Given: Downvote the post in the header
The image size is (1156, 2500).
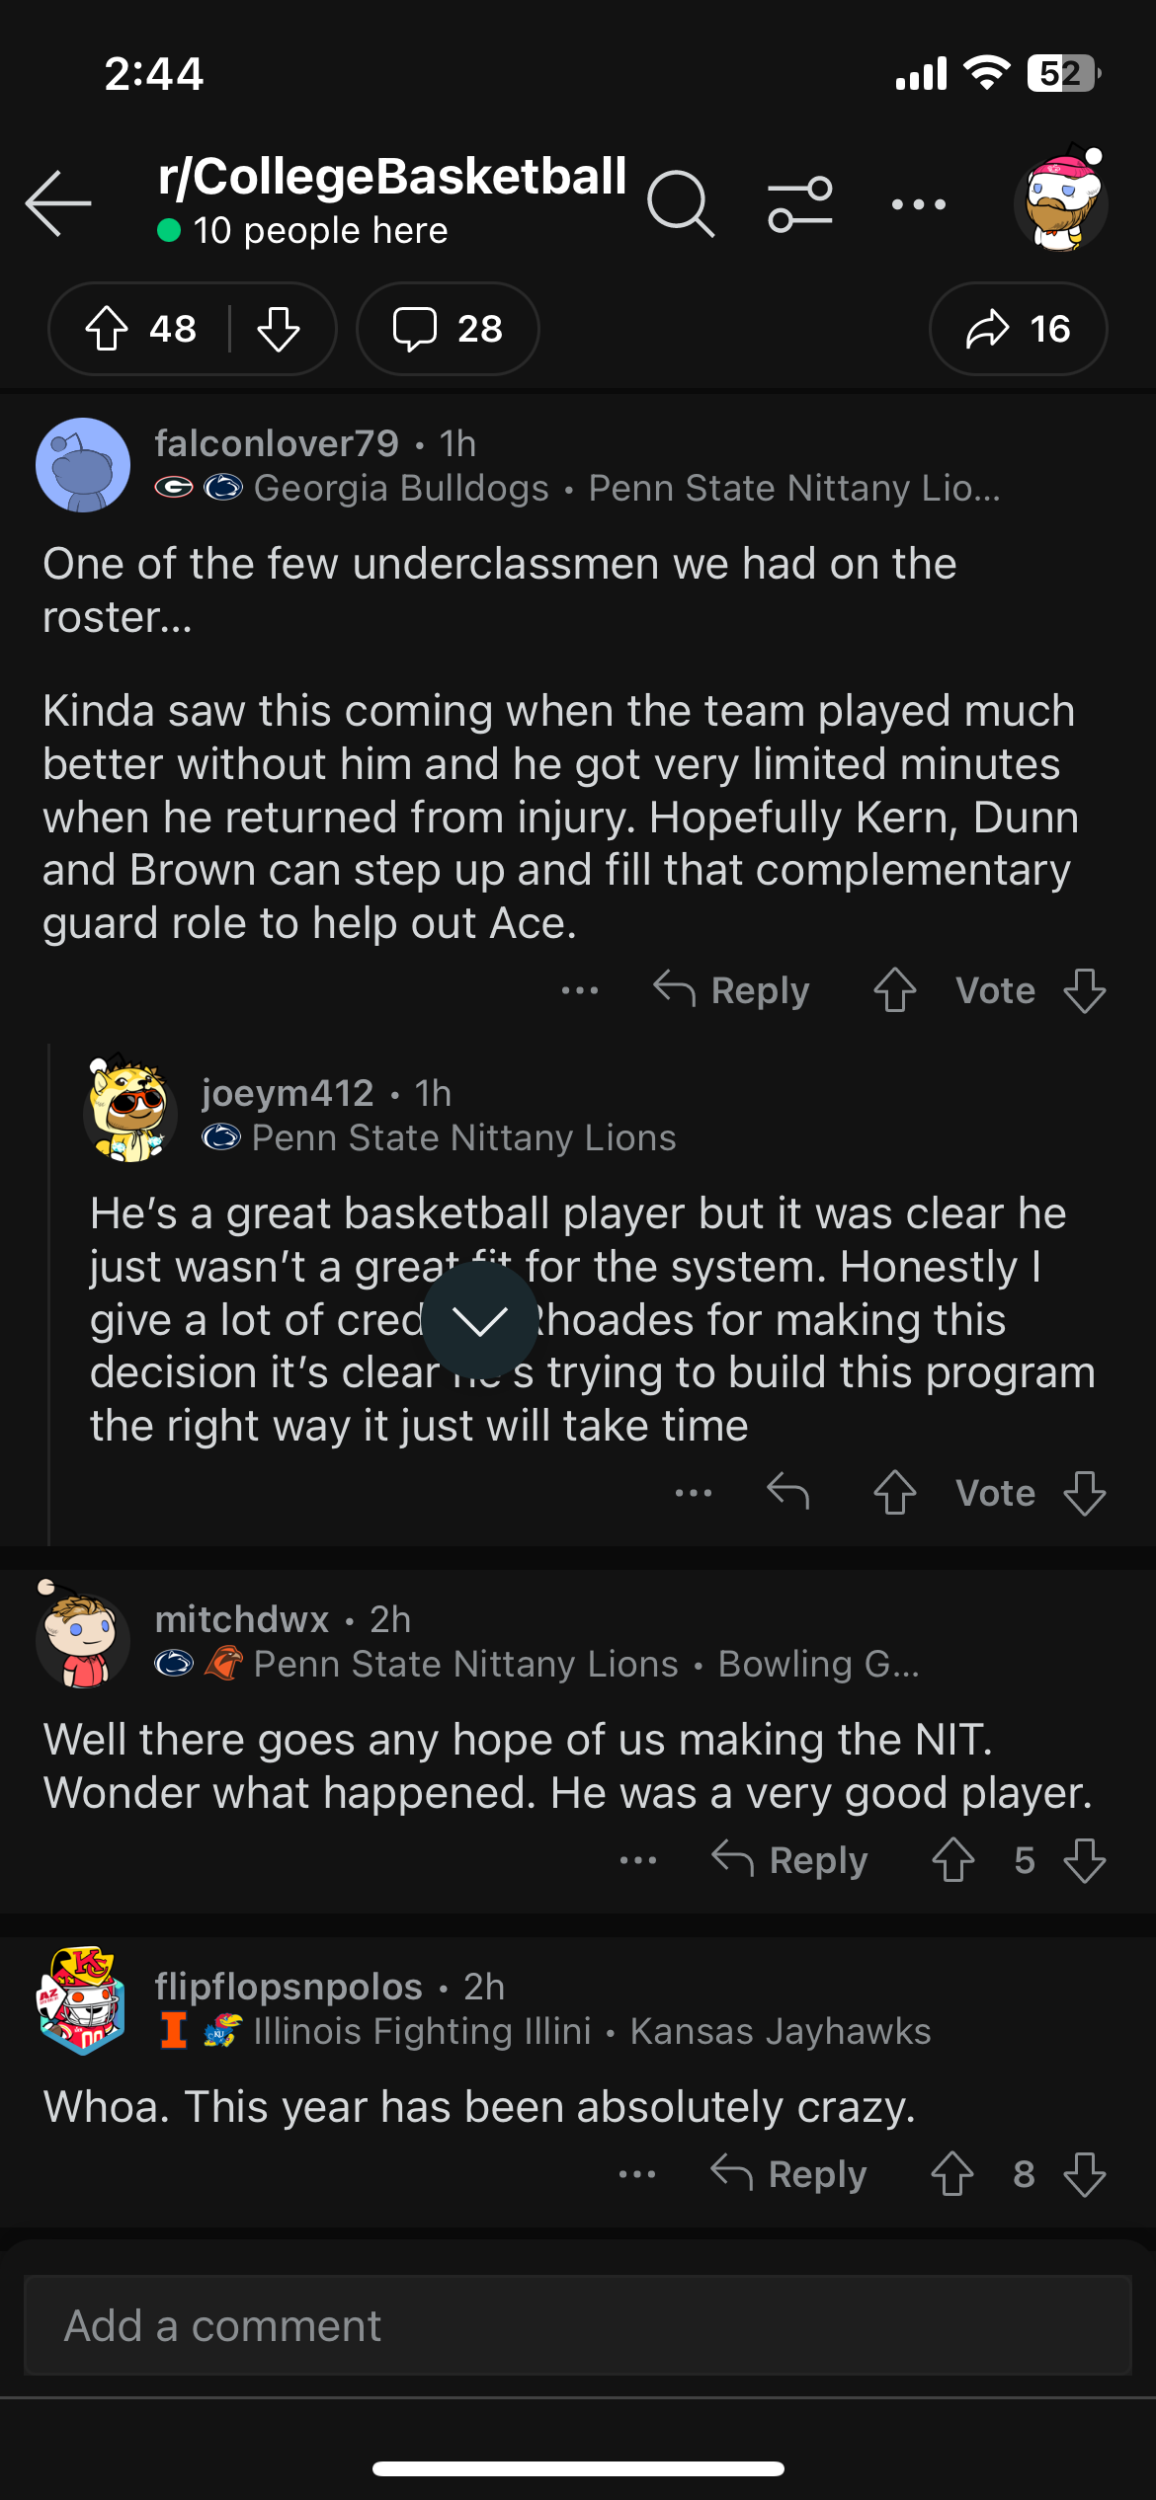Looking at the screenshot, I should (x=278, y=329).
